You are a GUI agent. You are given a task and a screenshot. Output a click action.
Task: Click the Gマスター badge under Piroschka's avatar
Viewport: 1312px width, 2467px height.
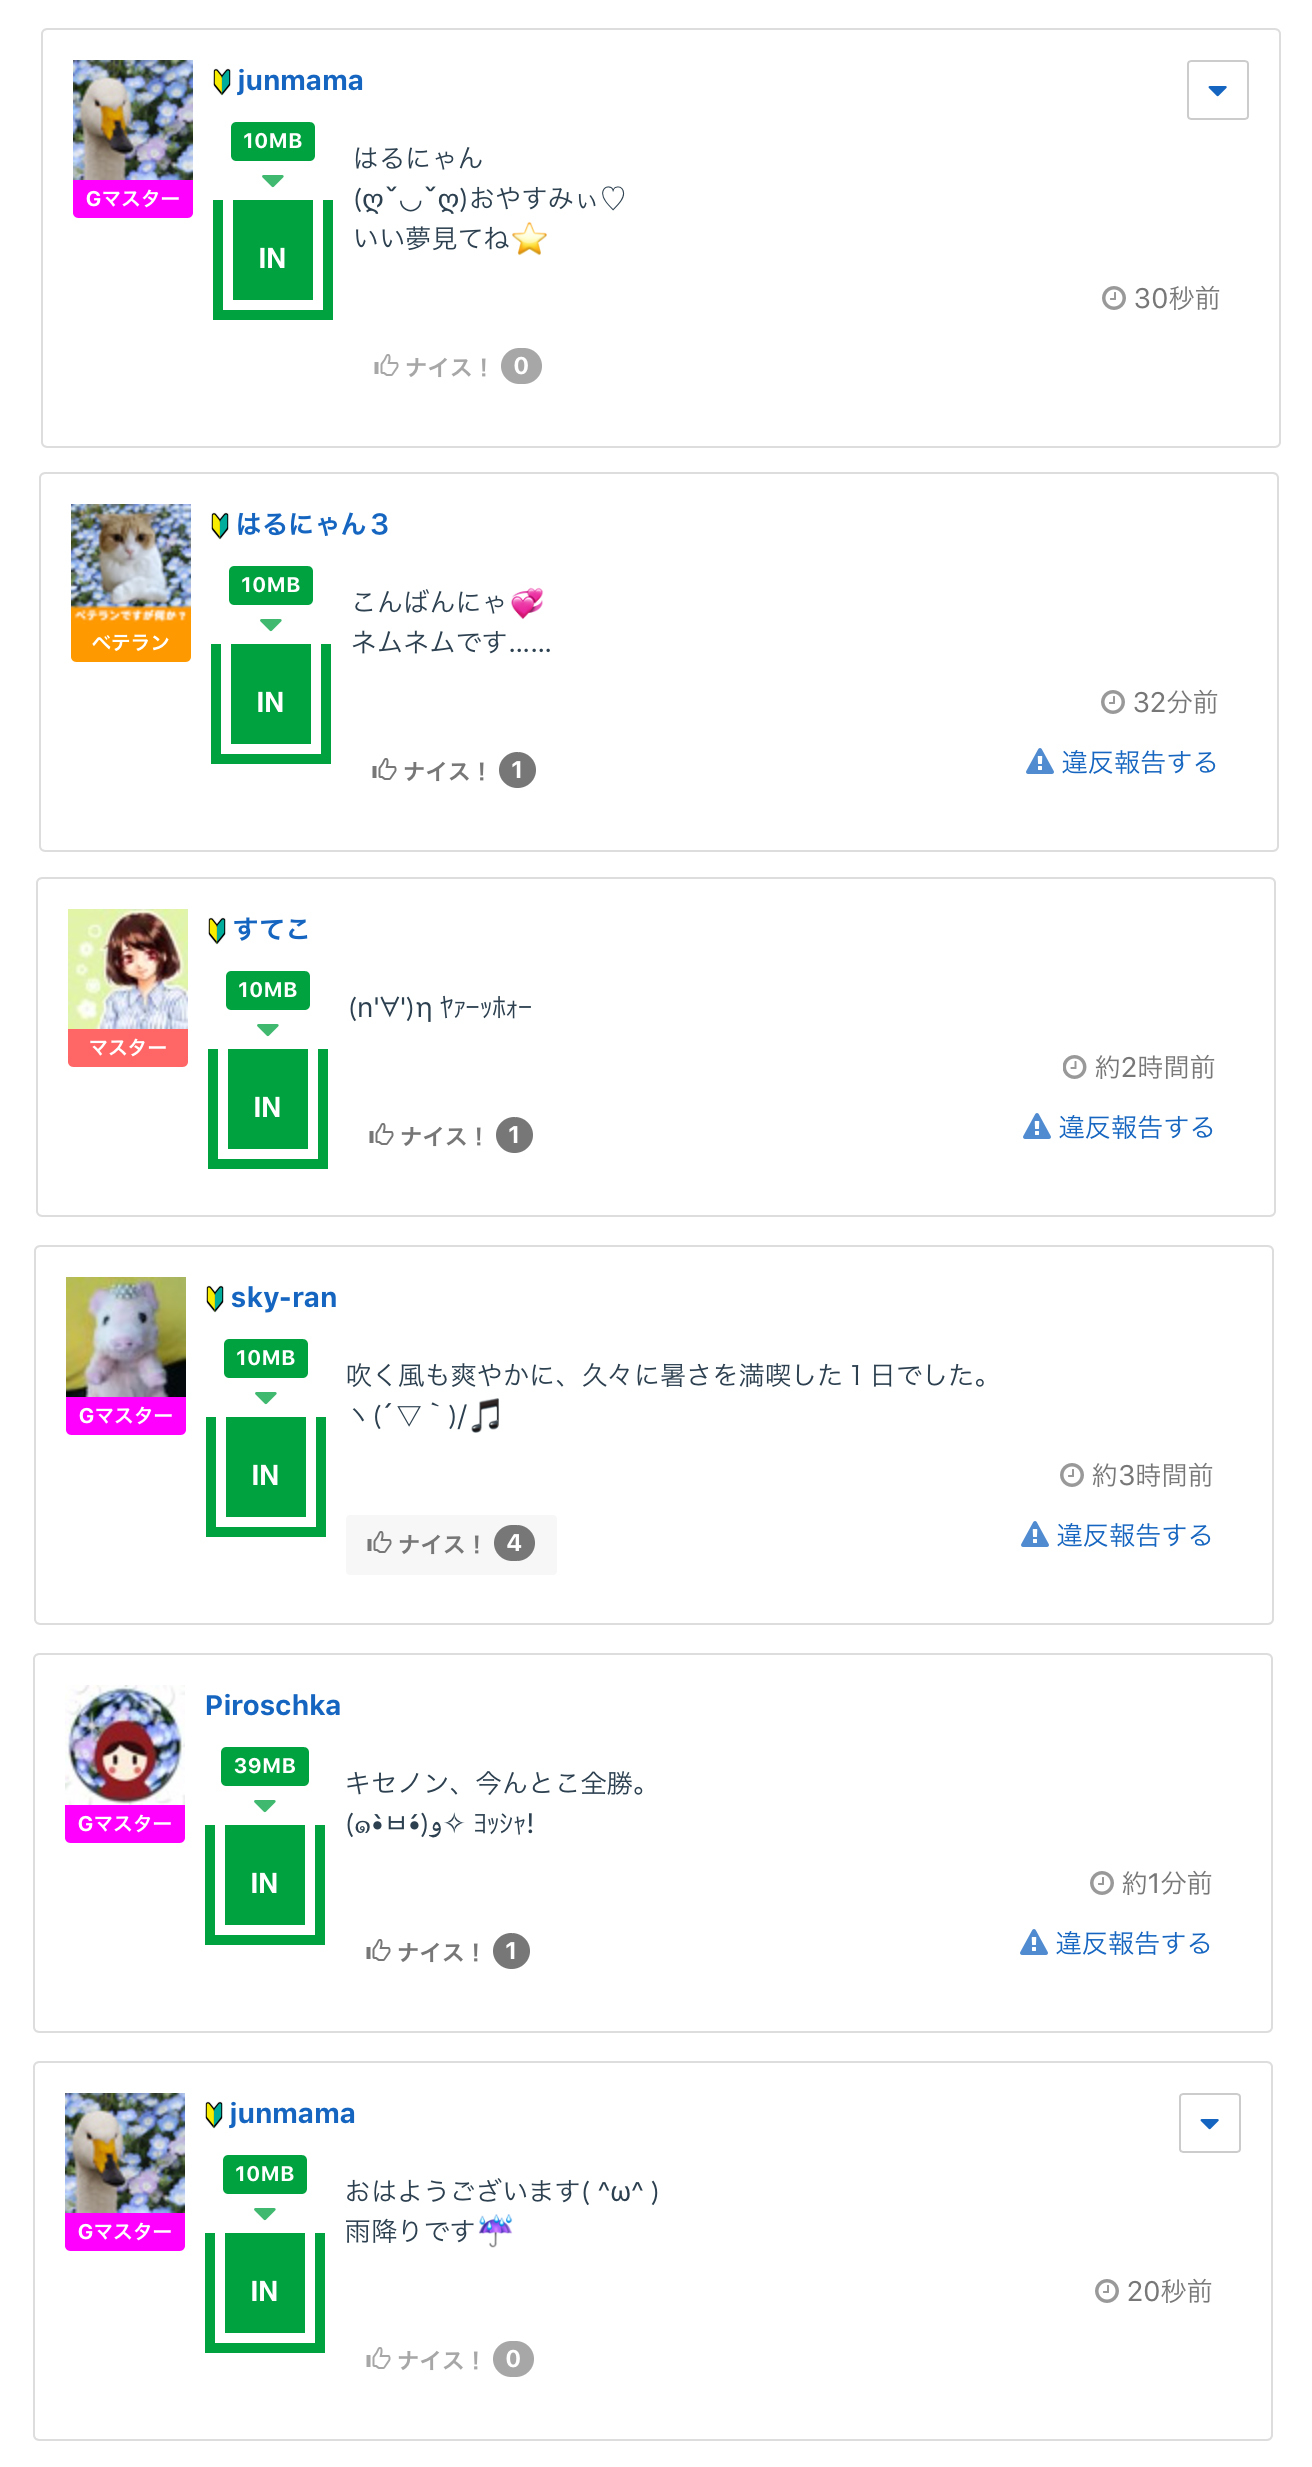[125, 1824]
